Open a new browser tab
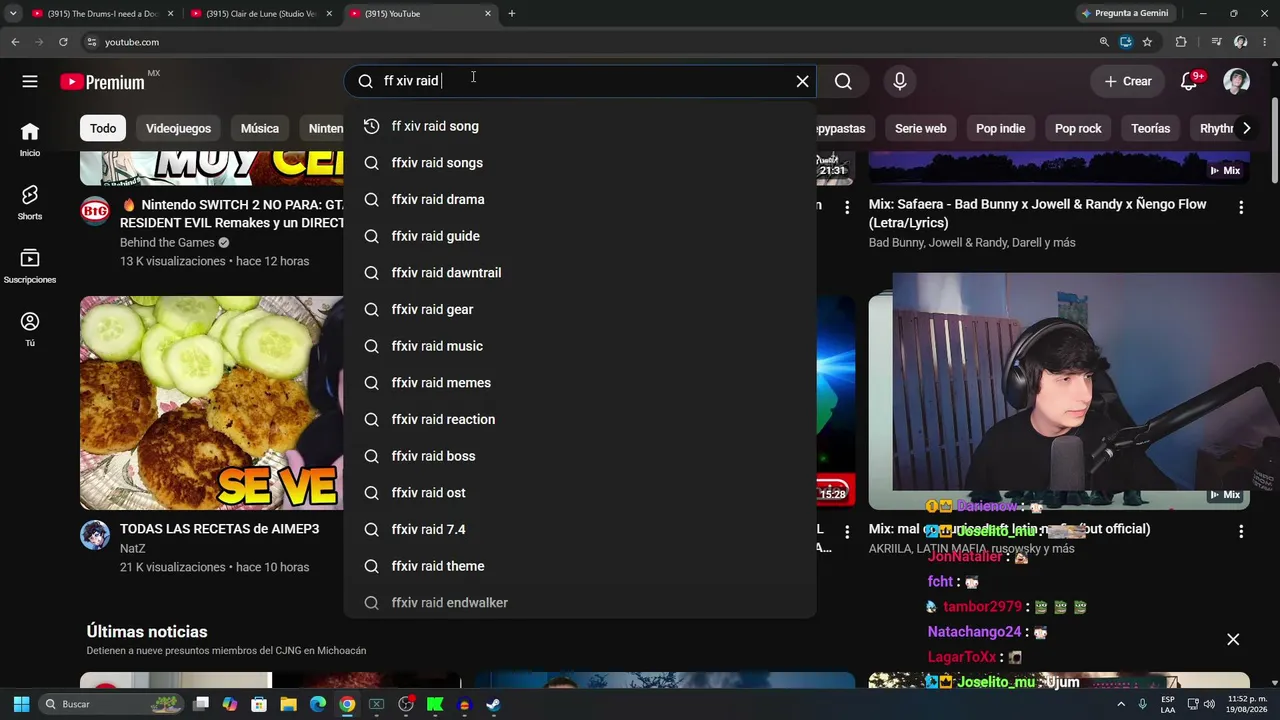This screenshot has height=720, width=1280. pyautogui.click(x=512, y=14)
